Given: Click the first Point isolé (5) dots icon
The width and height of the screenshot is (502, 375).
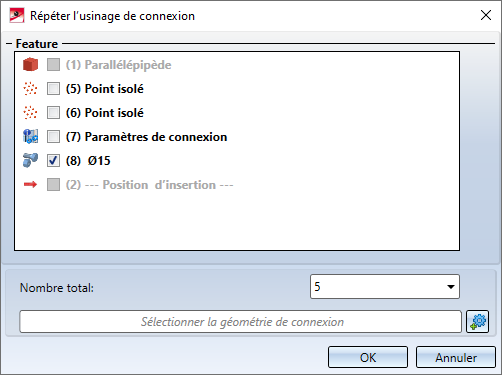Looking at the screenshot, I should (30, 89).
